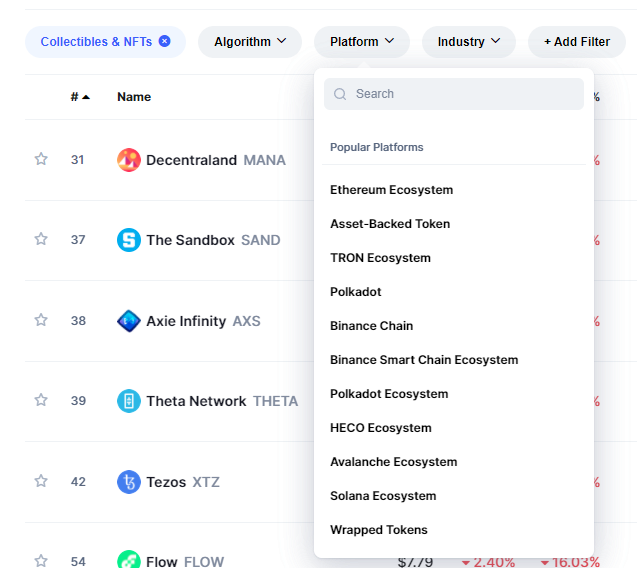
Task: Expand the Industry filter dropdown
Action: pyautogui.click(x=468, y=42)
